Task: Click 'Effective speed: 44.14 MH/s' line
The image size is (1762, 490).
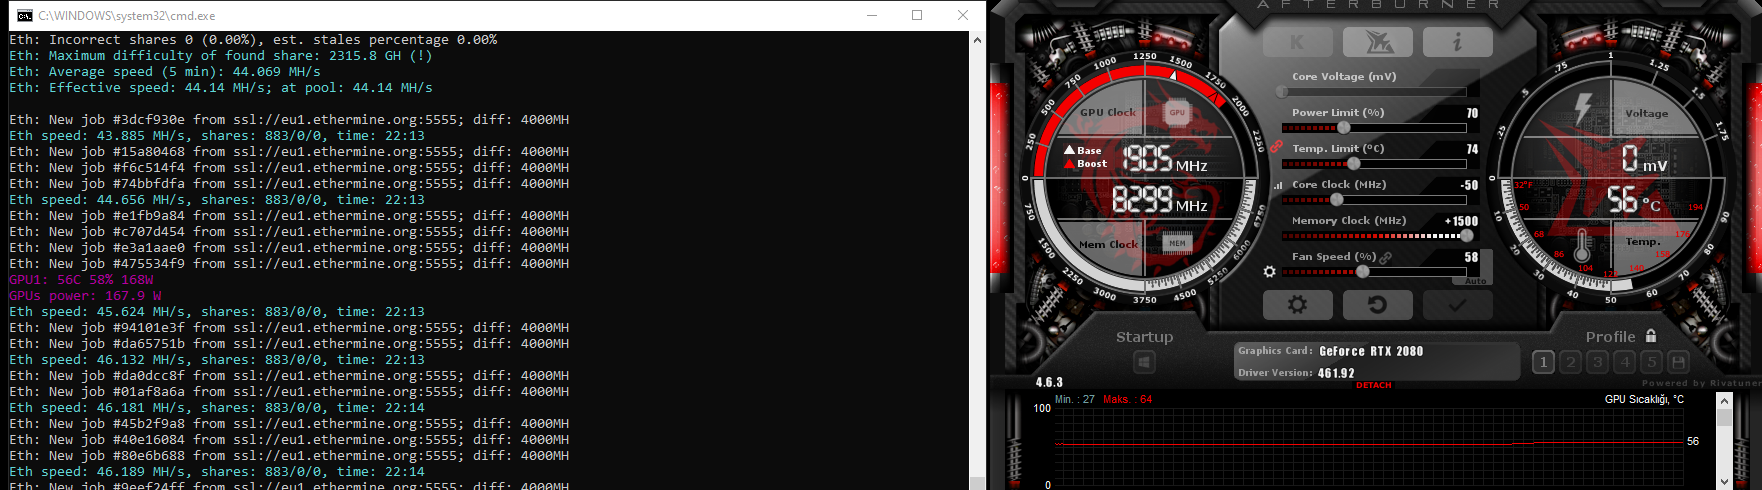Action: coord(221,88)
